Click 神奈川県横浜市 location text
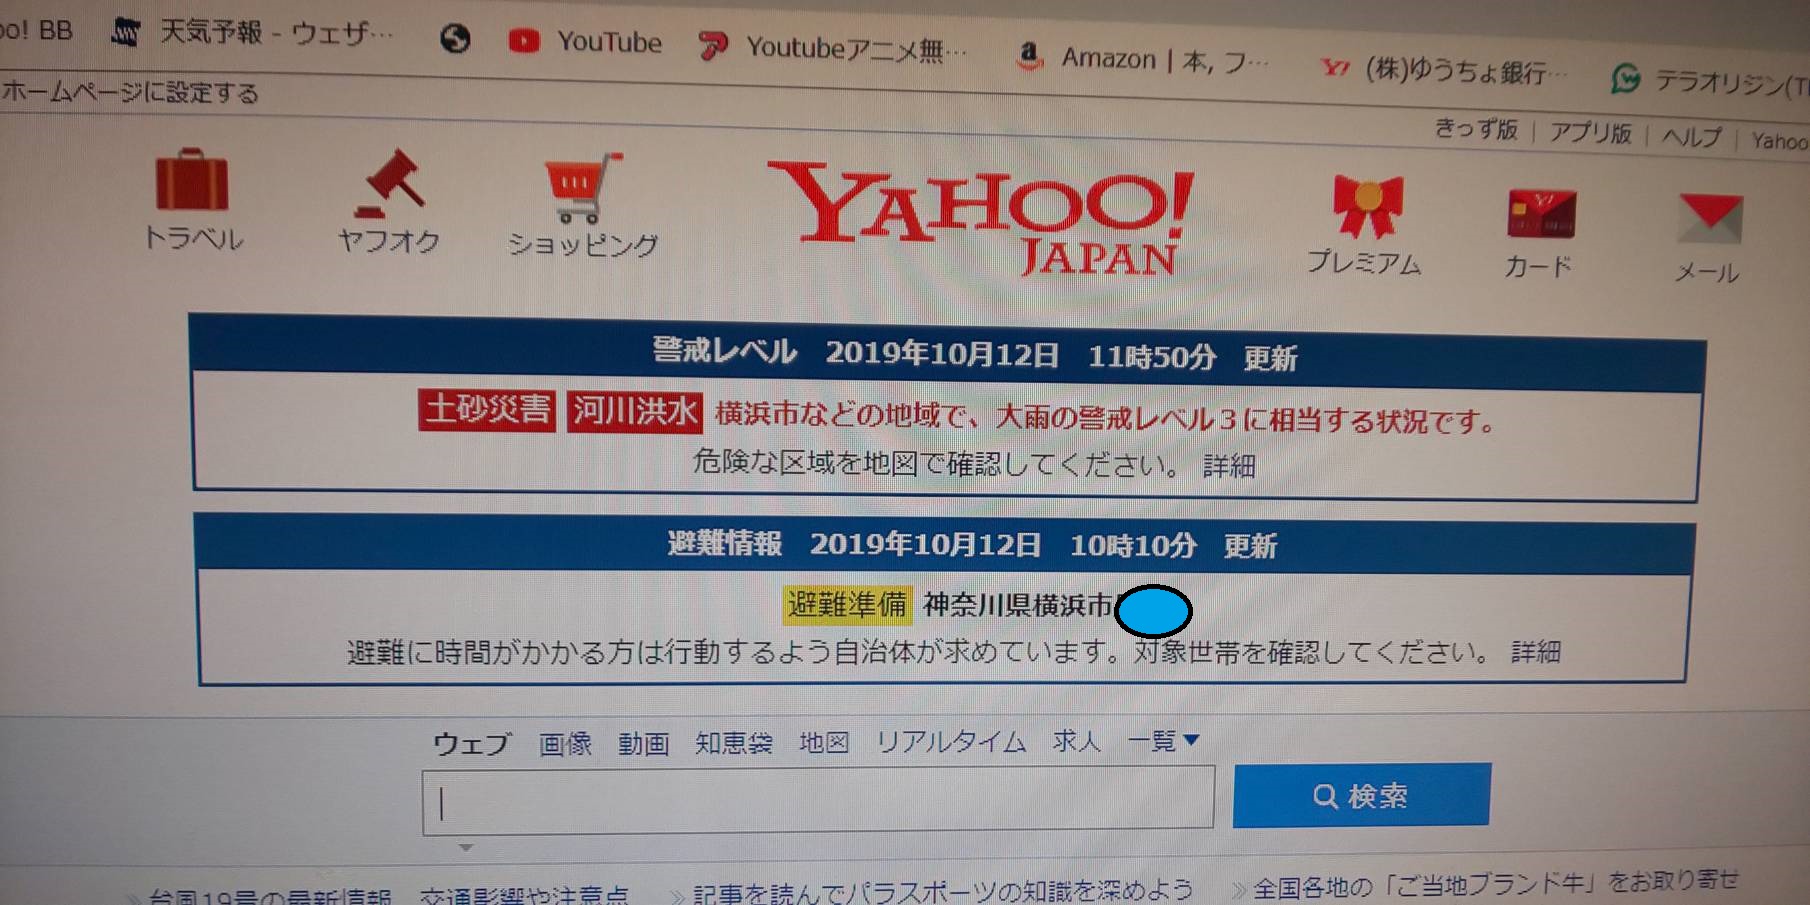The image size is (1810, 905). click(x=1017, y=605)
